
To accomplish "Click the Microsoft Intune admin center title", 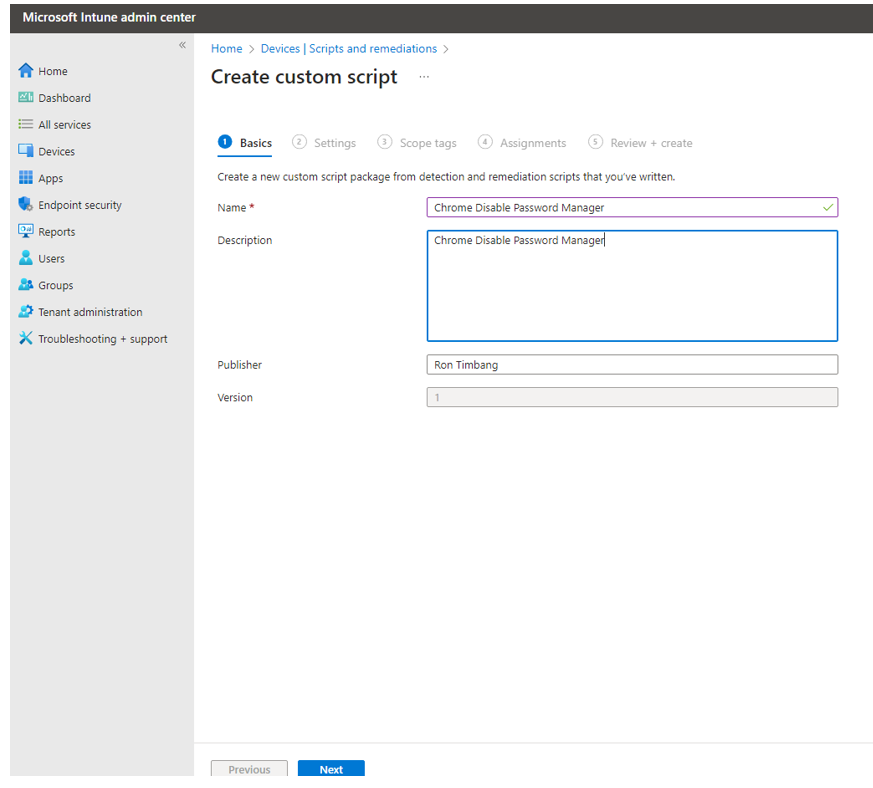I will (109, 17).
